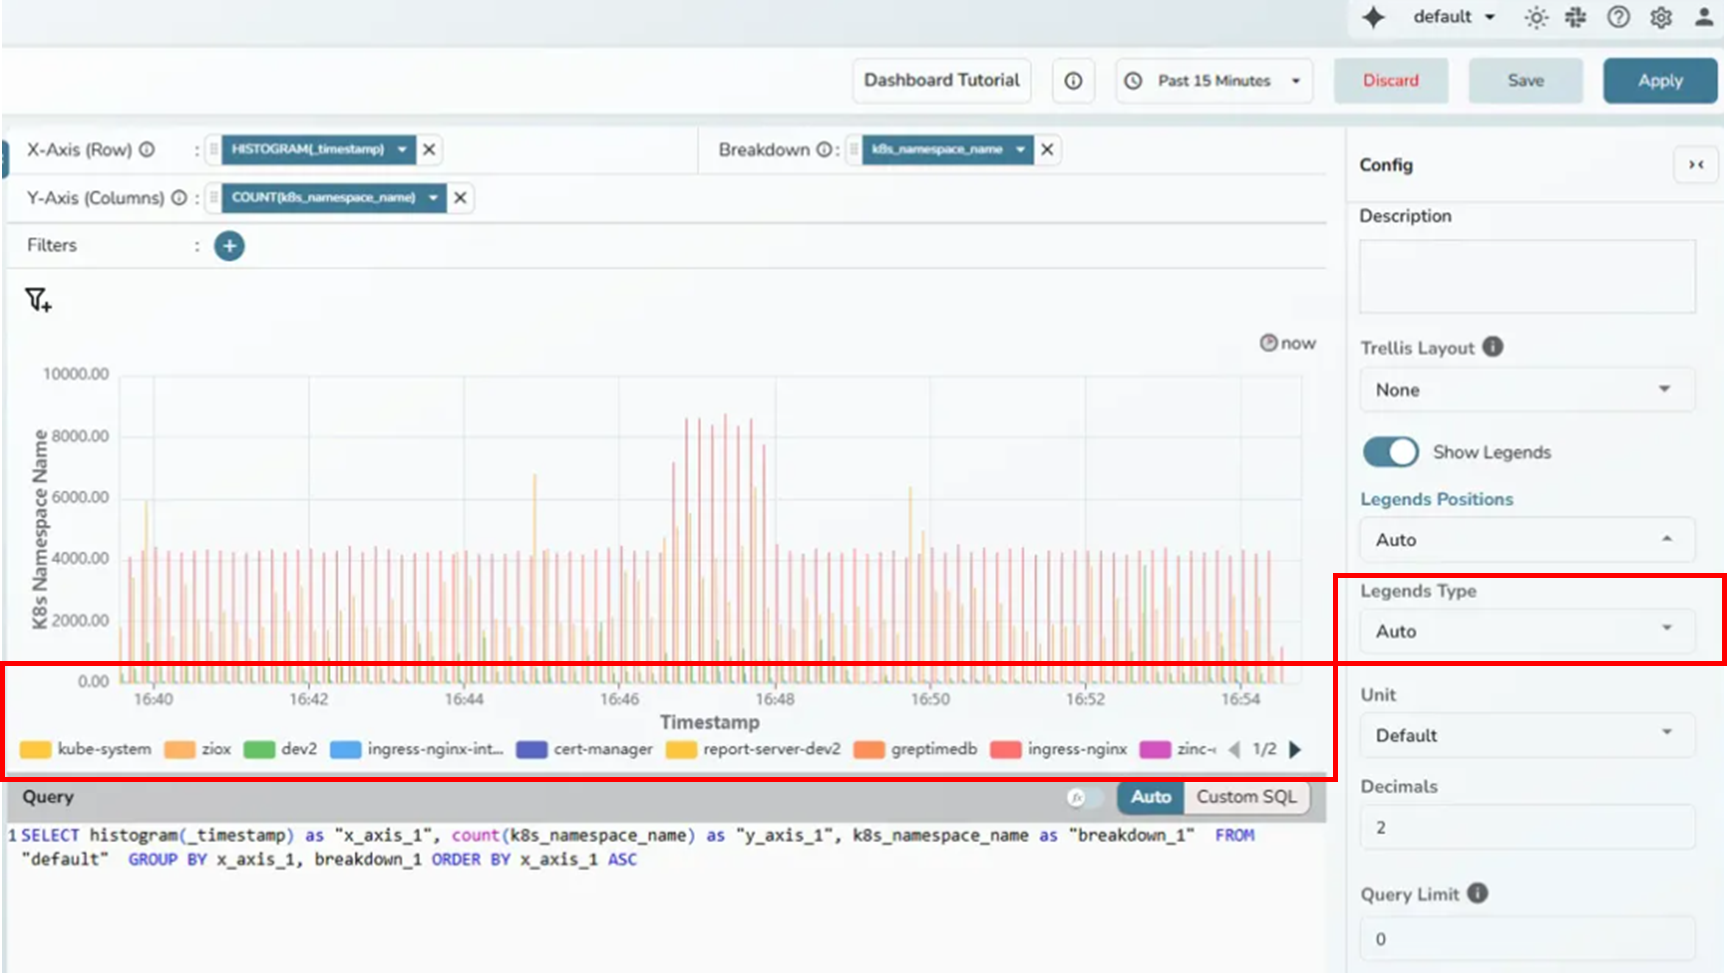
Task: Click the sparkle AI assistant icon
Action: [1374, 17]
